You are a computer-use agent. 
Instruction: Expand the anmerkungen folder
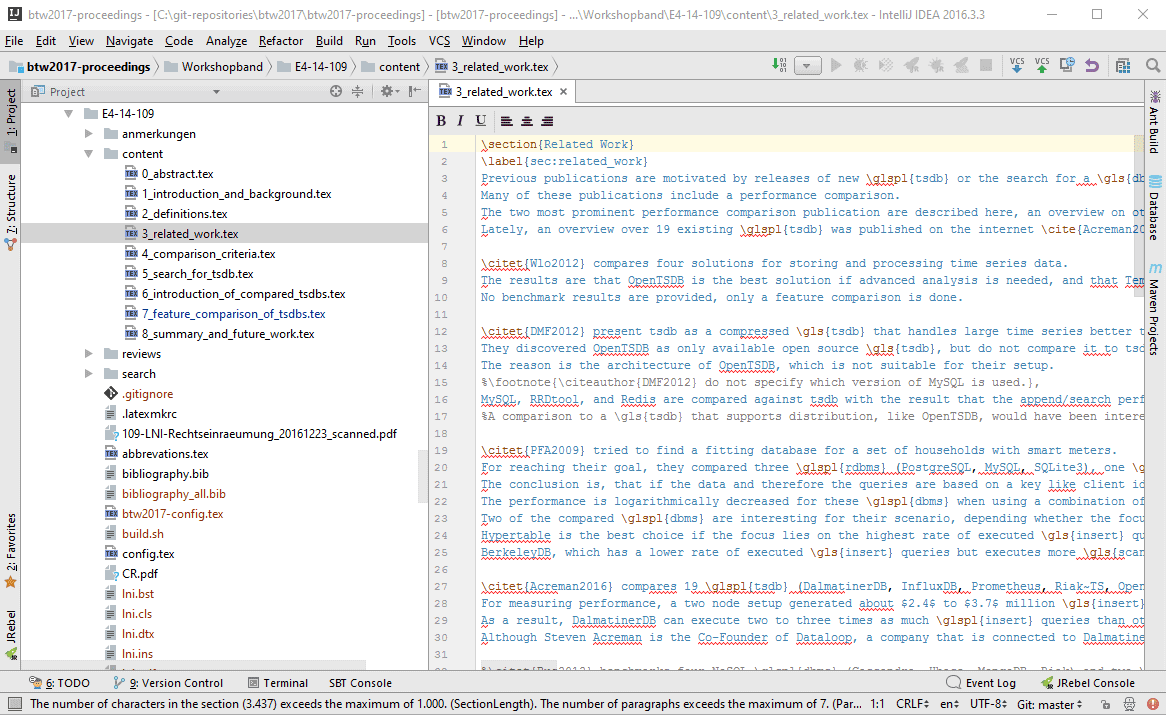point(88,134)
